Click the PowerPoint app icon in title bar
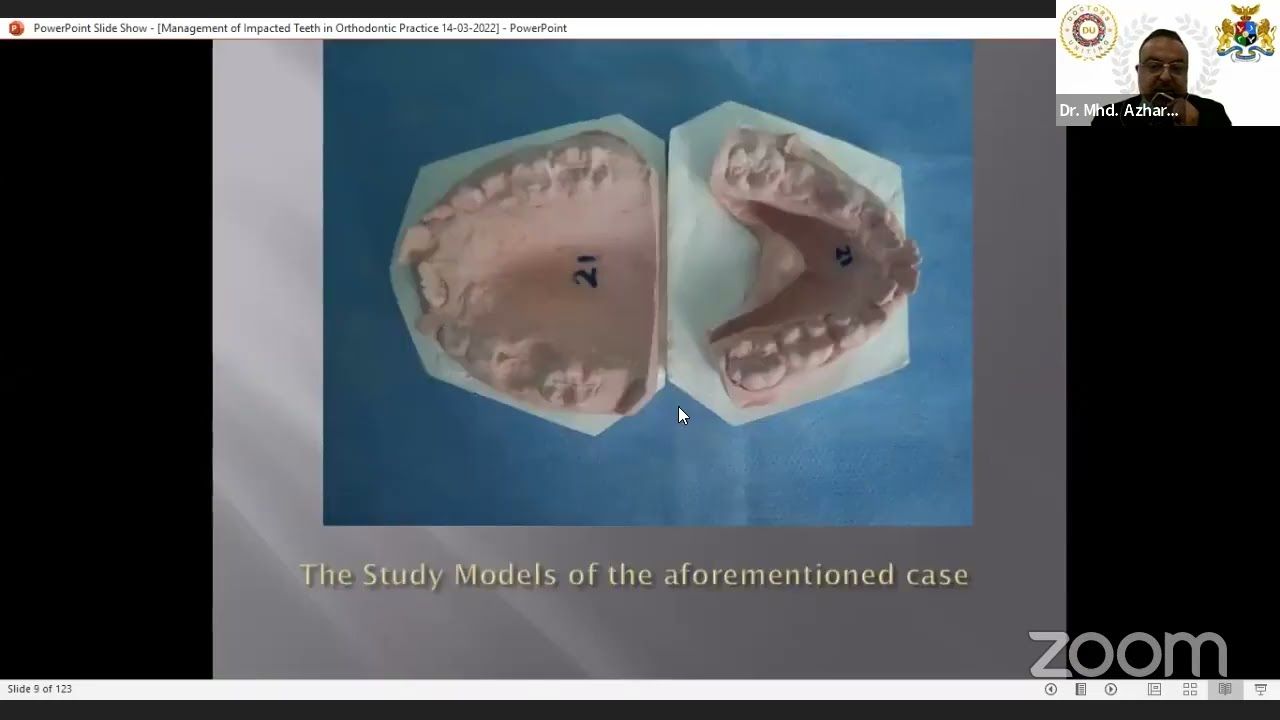The image size is (1280, 720). point(16,28)
